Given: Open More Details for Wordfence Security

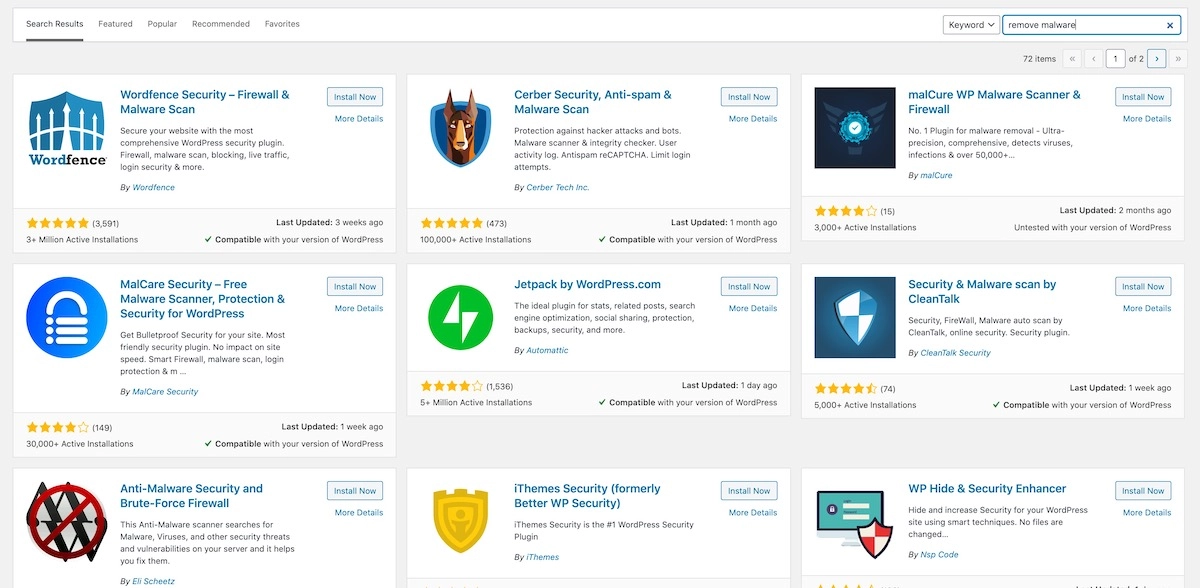Looking at the screenshot, I should (x=359, y=119).
